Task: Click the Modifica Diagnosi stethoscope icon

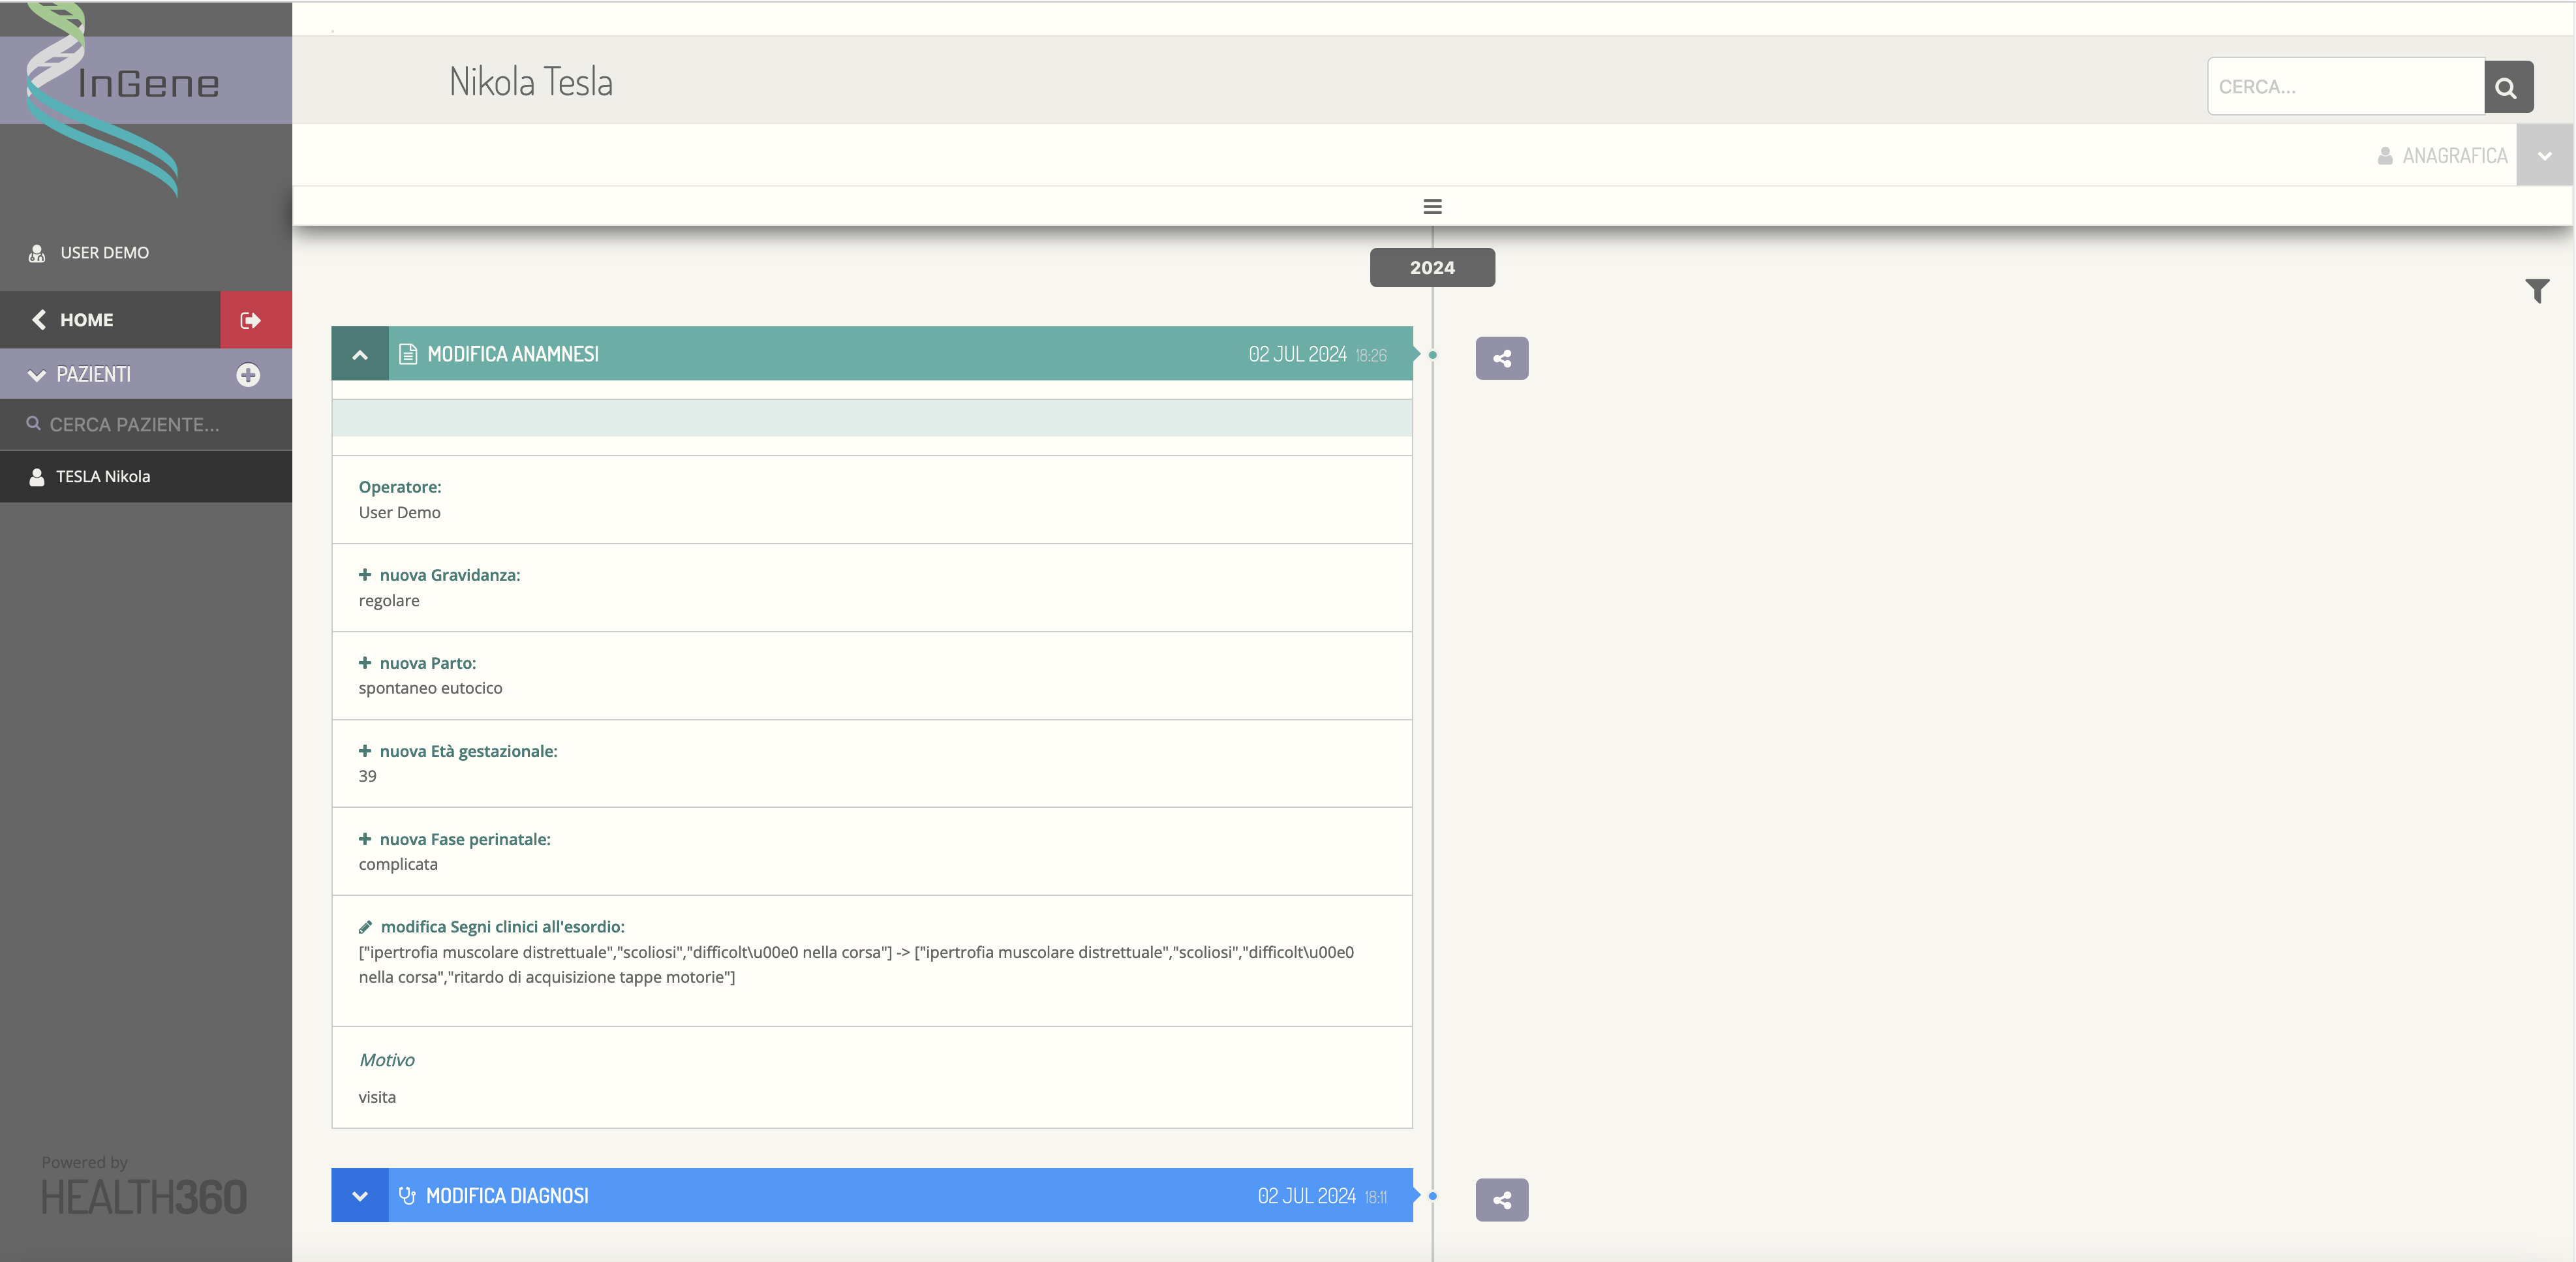Action: click(407, 1196)
